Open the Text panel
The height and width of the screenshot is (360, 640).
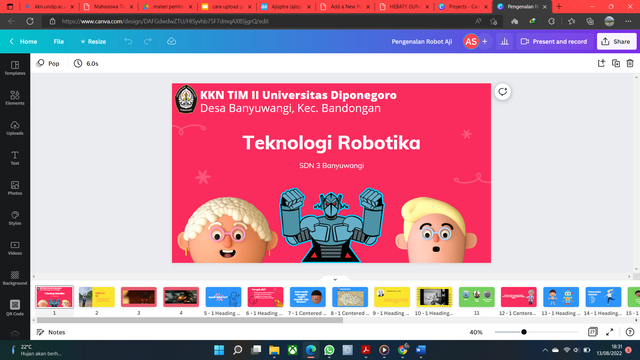(15, 158)
